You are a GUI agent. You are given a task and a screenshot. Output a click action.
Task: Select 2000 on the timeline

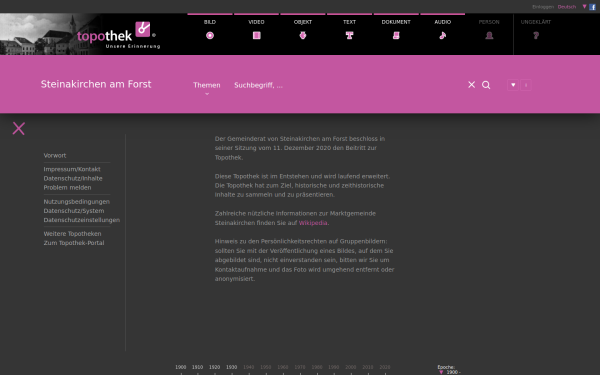click(351, 367)
